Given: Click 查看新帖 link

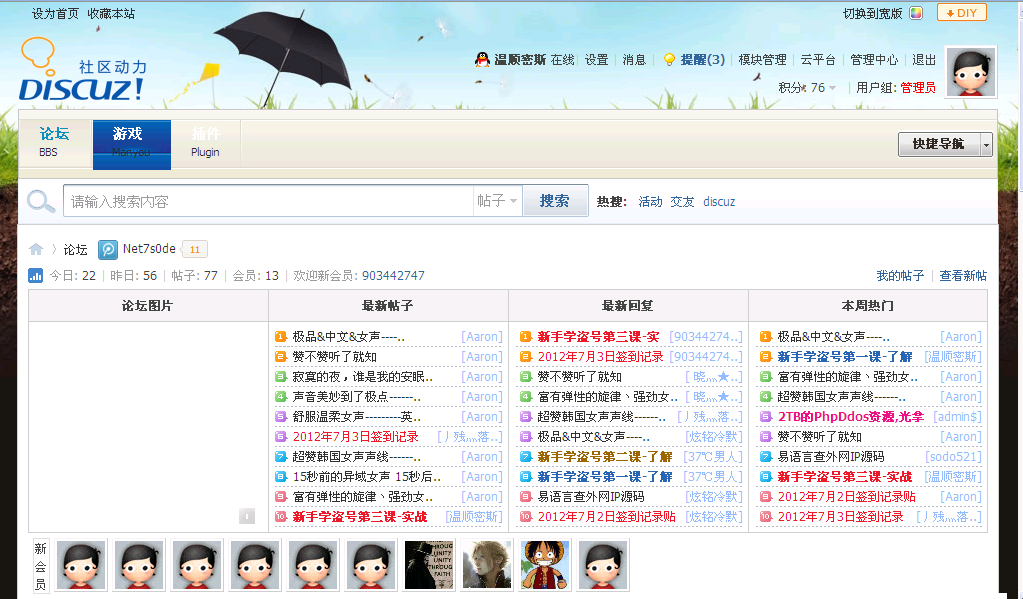Looking at the screenshot, I should click(963, 275).
